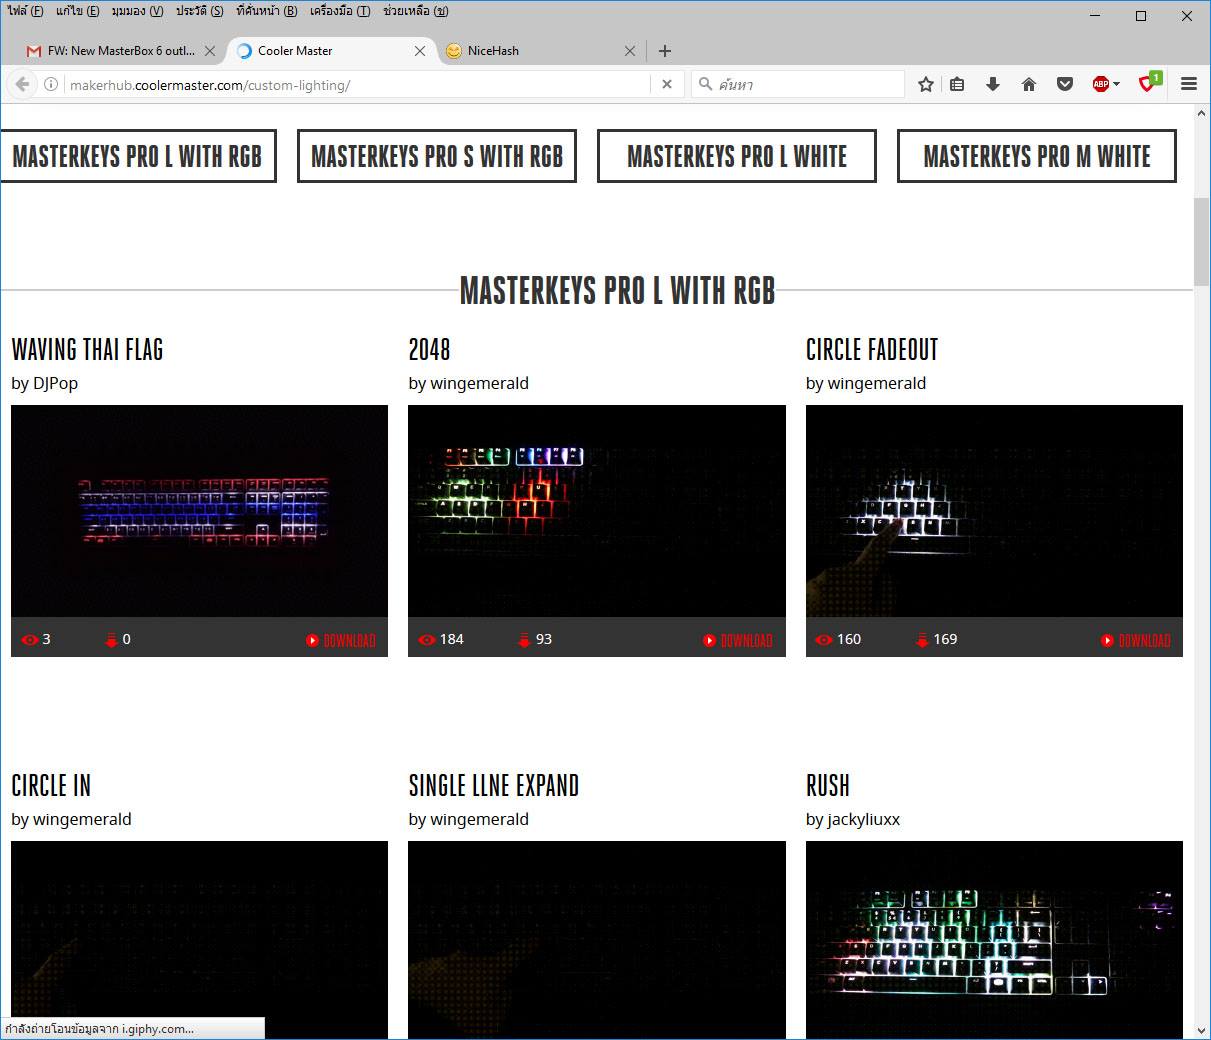Click author DJPop under Waving Thai Flag
Viewport: 1211px width, 1040px height.
tap(55, 383)
